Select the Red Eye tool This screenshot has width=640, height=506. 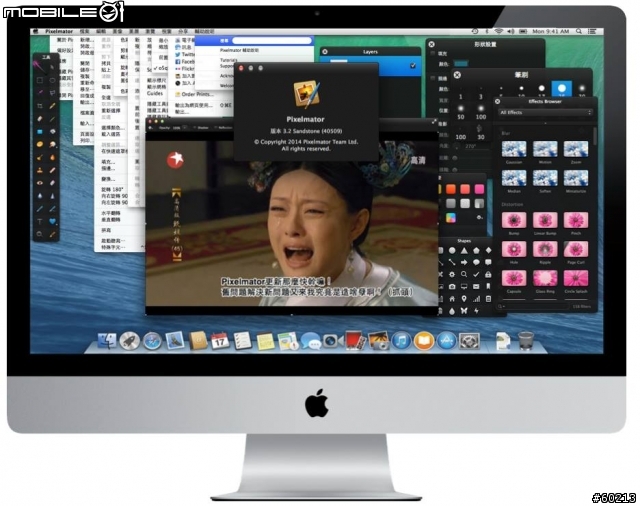[40, 183]
